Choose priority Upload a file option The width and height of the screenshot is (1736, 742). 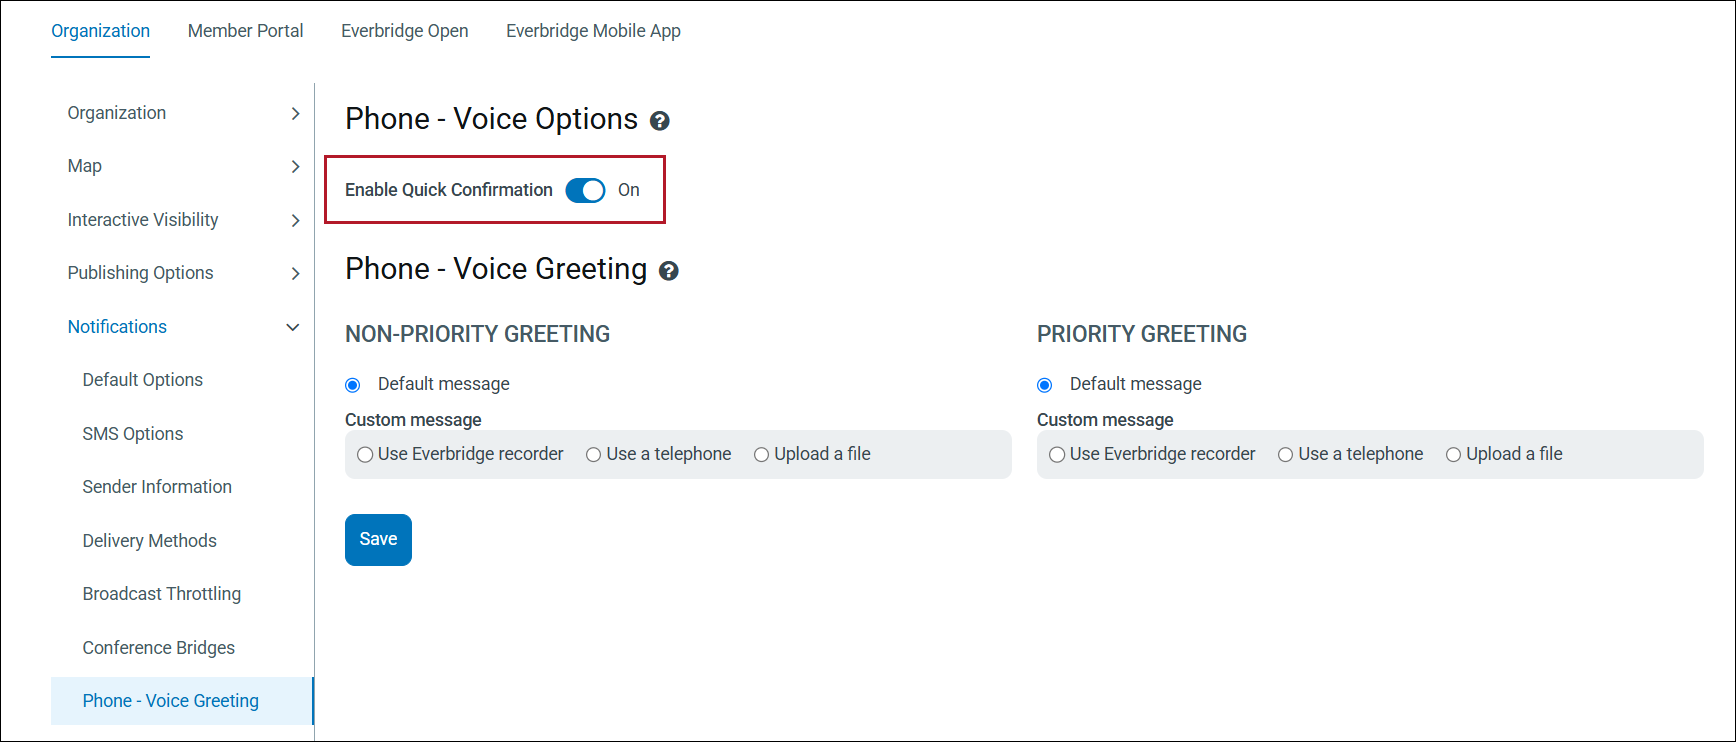pyautogui.click(x=1454, y=455)
